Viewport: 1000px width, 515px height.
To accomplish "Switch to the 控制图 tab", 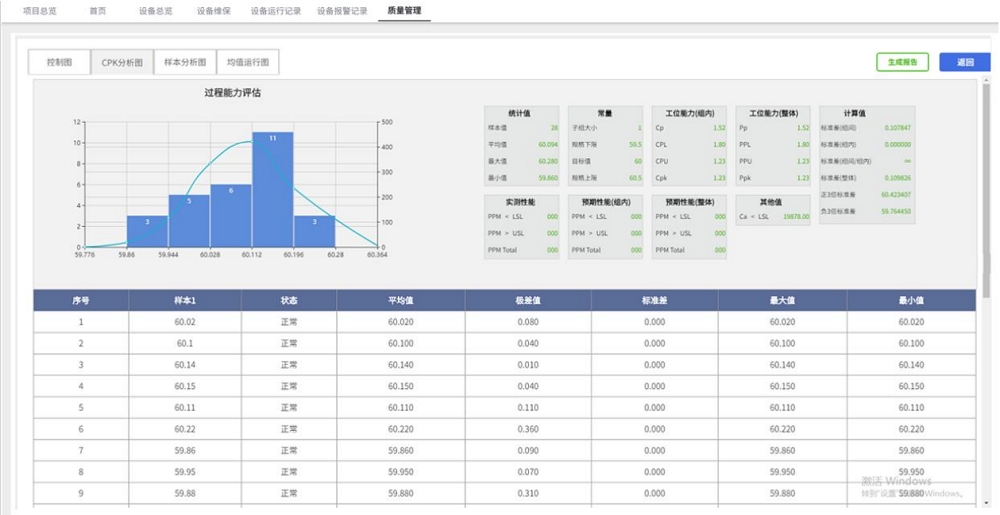I will pos(59,62).
